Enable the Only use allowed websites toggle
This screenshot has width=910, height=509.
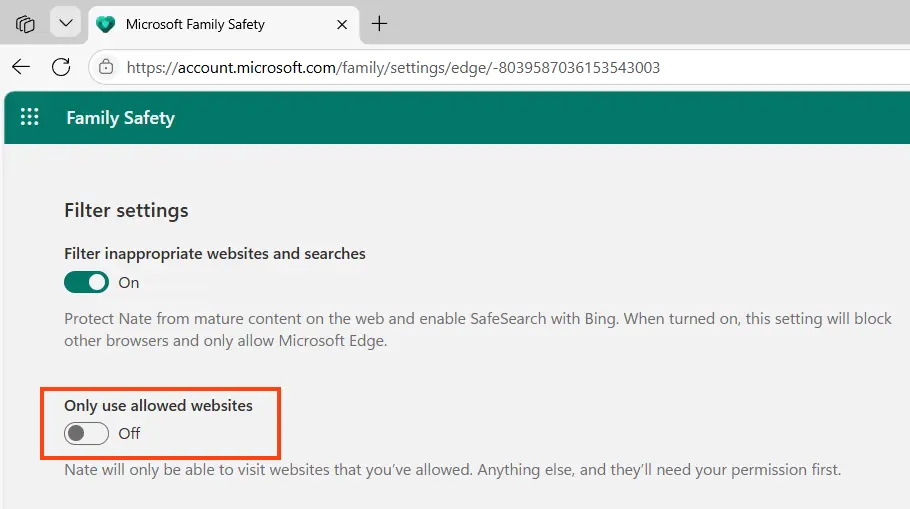pos(86,433)
